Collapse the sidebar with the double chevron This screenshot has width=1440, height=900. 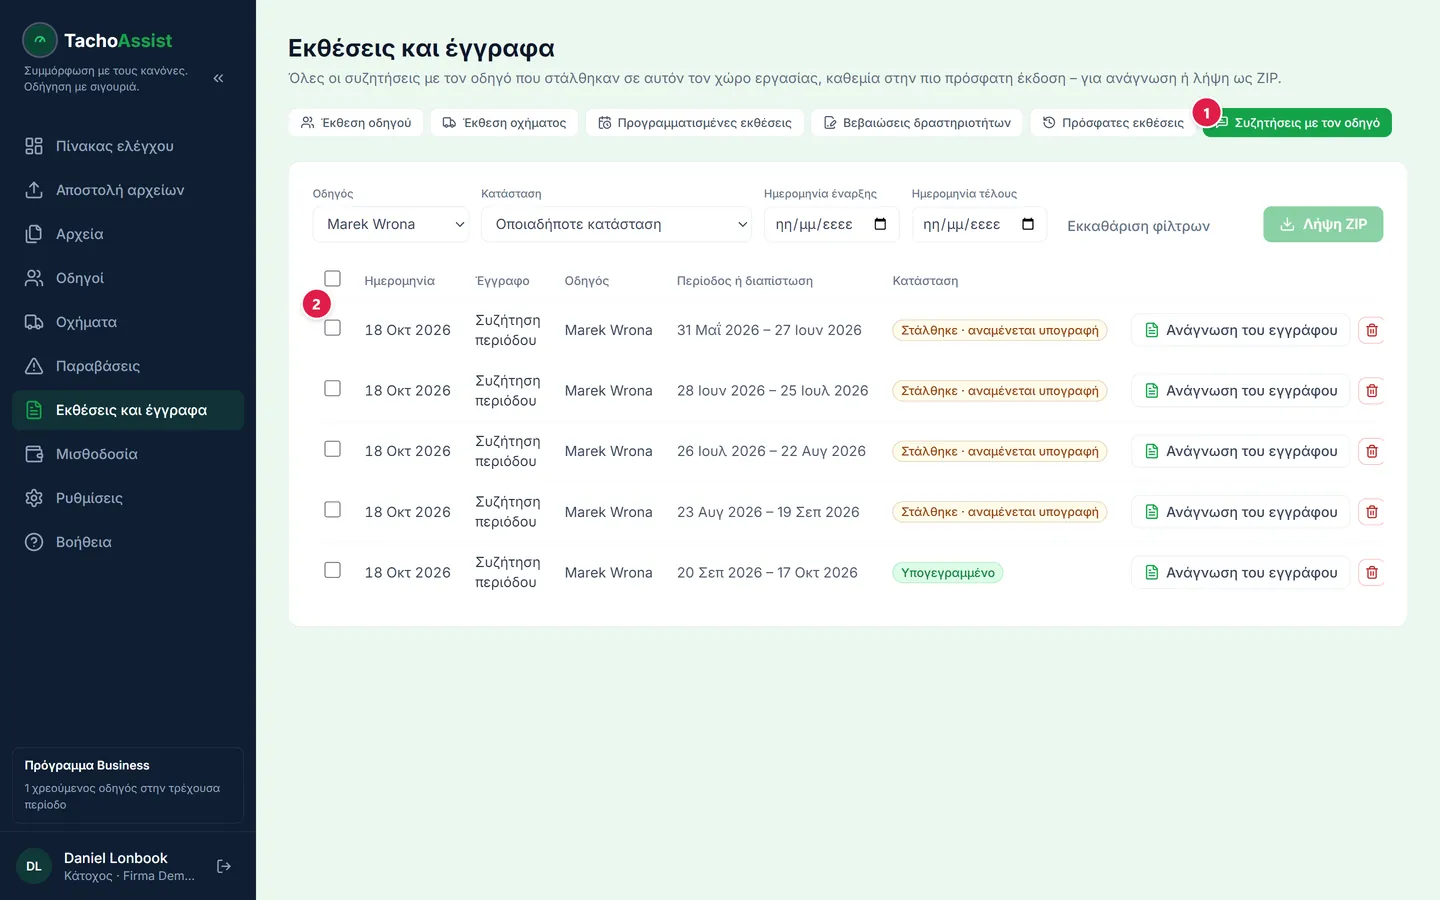point(218,78)
